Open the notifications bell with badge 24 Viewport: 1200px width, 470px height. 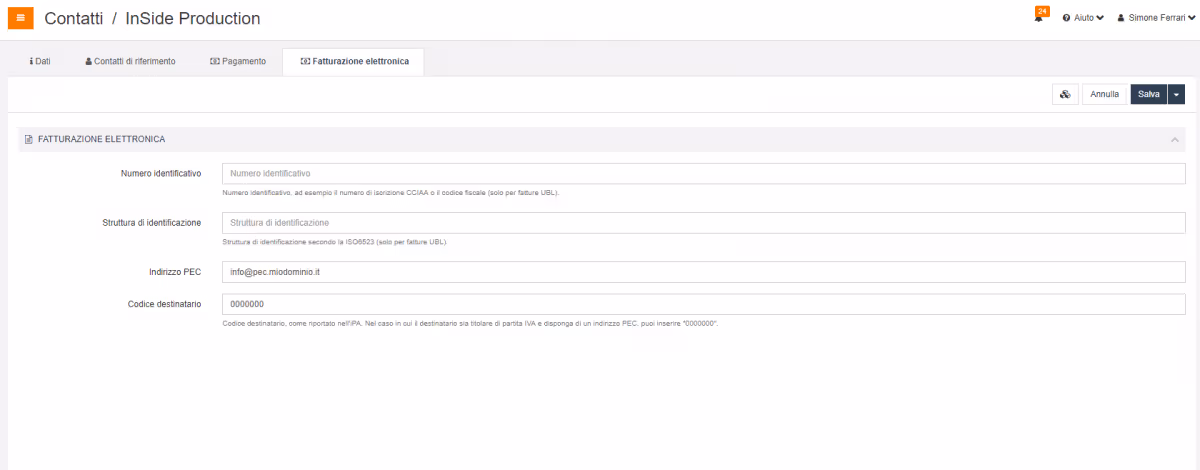pos(1040,16)
